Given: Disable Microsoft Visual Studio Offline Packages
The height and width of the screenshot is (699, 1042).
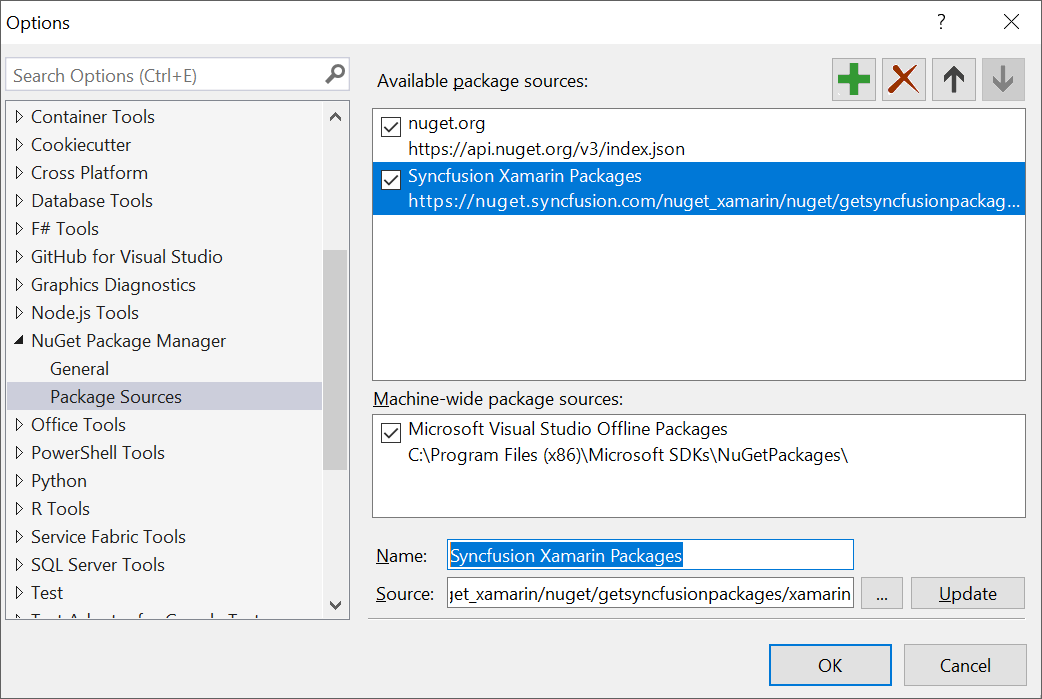Looking at the screenshot, I should coord(393,432).
